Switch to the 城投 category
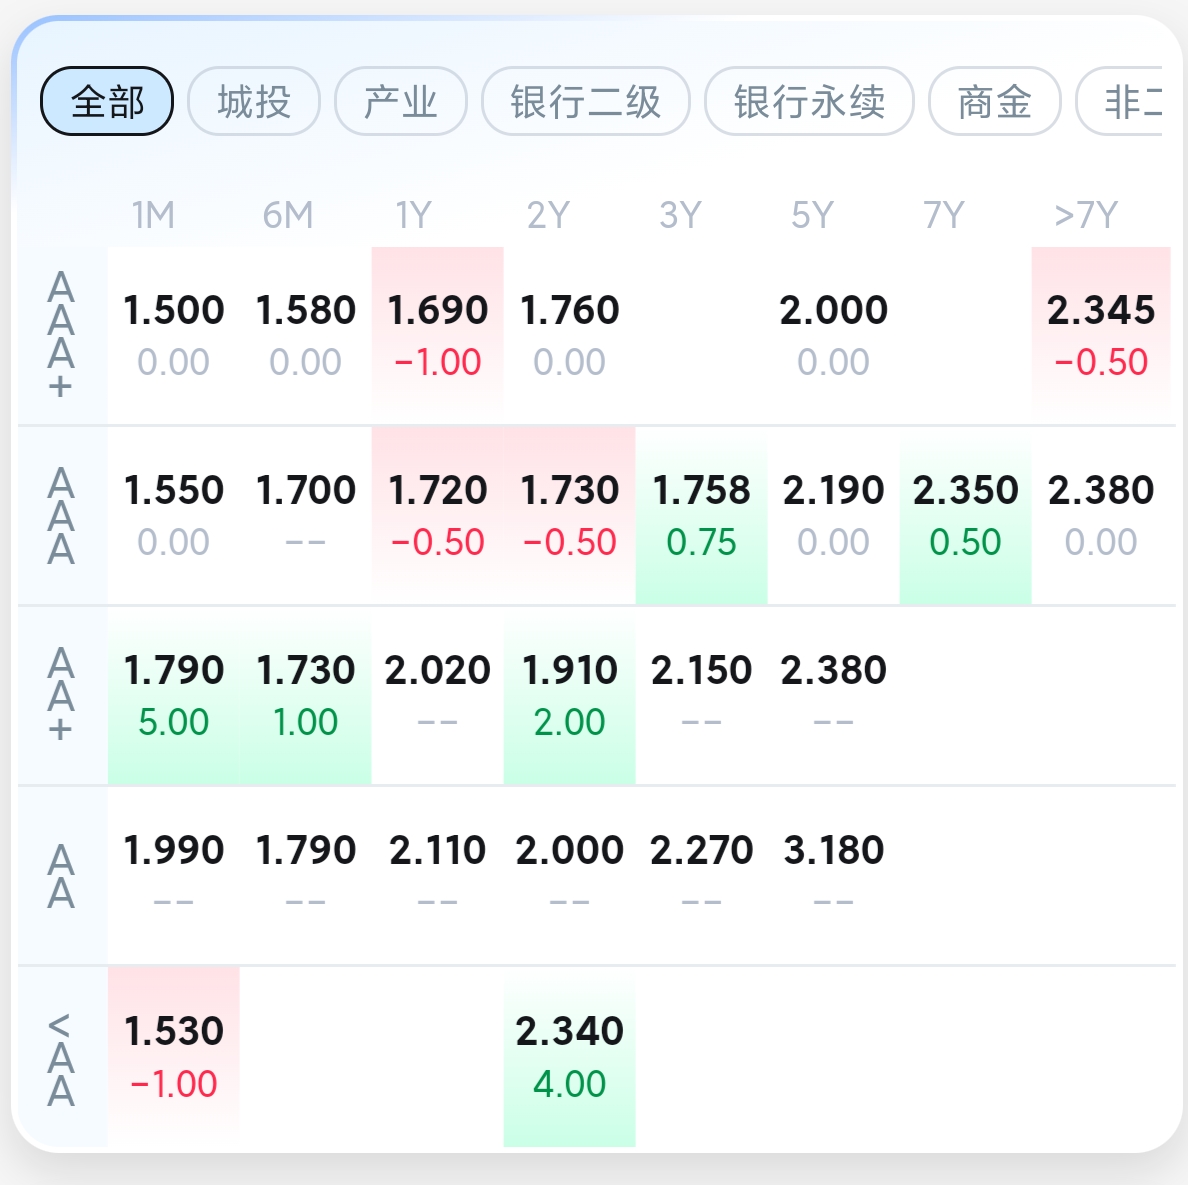This screenshot has width=1188, height=1185. click(x=254, y=102)
